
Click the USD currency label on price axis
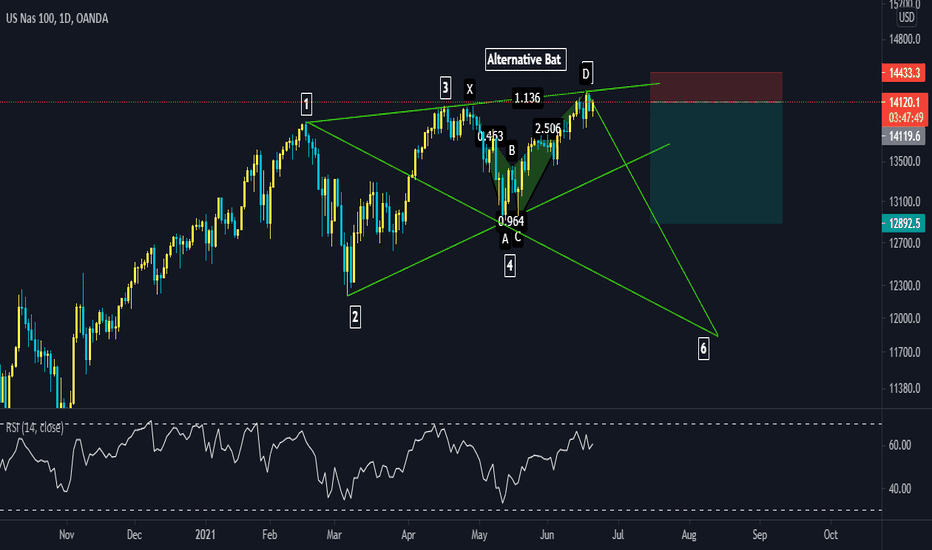(906, 17)
